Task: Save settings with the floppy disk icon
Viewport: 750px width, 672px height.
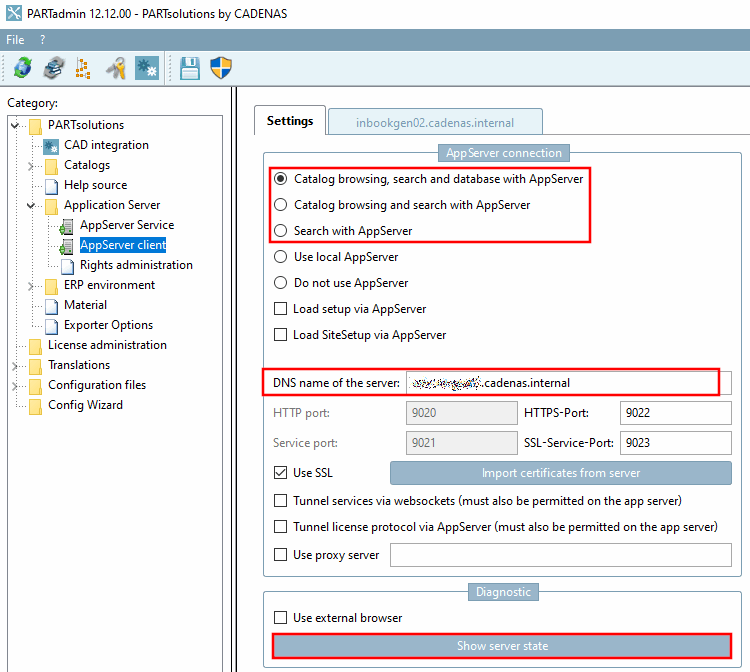Action: point(190,68)
